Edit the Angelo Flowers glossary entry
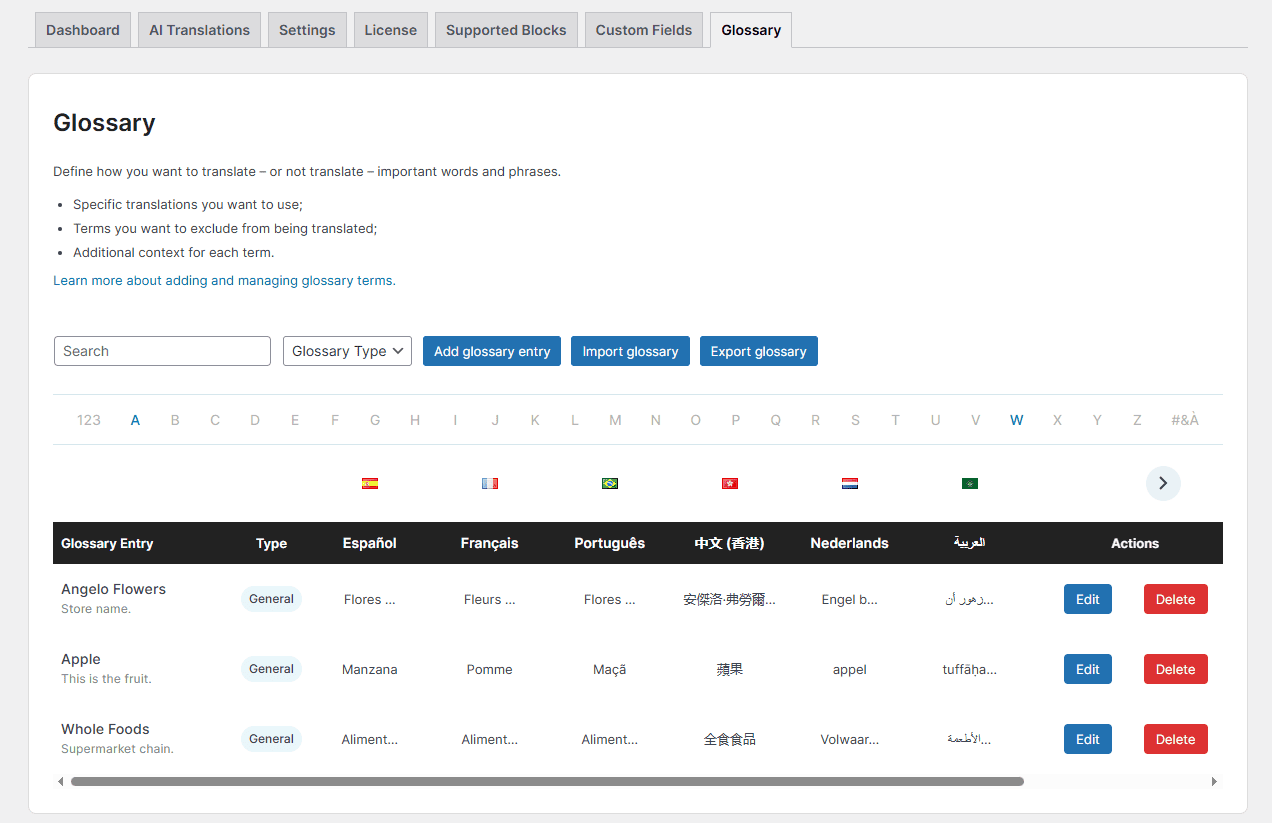Viewport: 1272px width, 823px height. click(1087, 599)
